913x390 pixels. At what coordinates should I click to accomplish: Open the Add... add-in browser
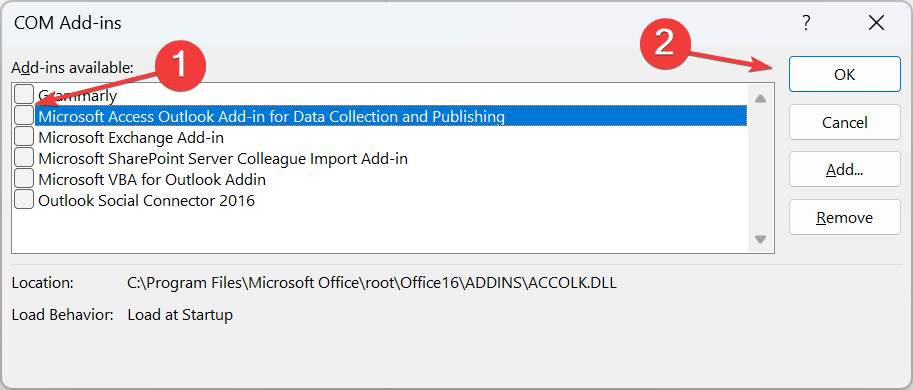[844, 169]
